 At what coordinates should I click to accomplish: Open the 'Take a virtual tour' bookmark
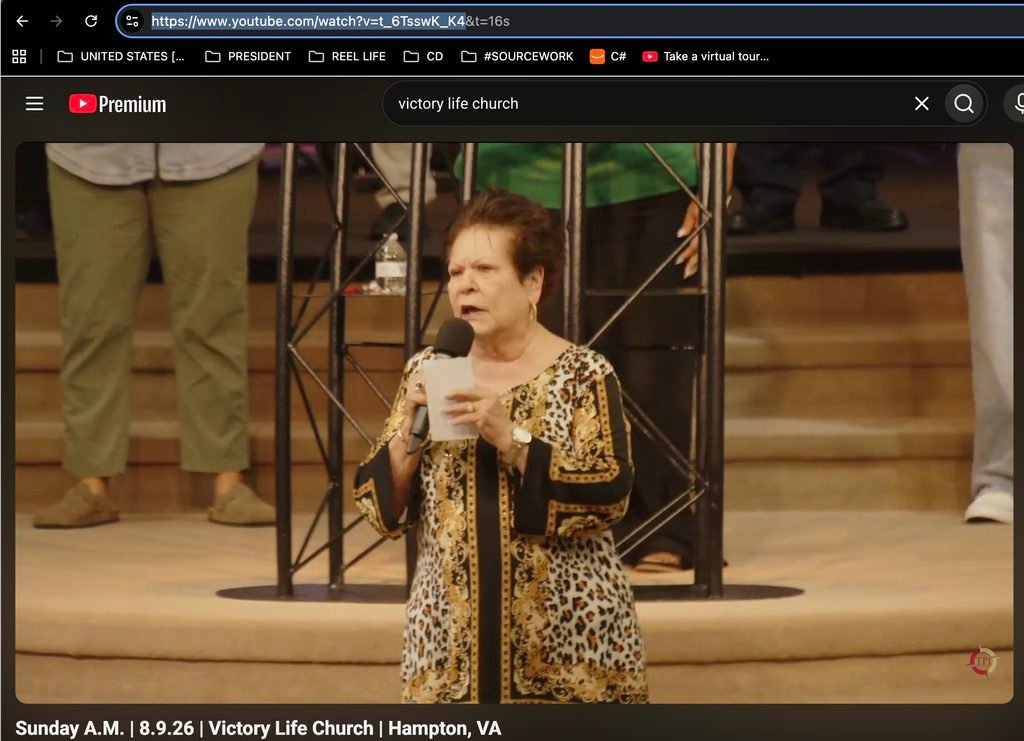pyautogui.click(x=706, y=57)
